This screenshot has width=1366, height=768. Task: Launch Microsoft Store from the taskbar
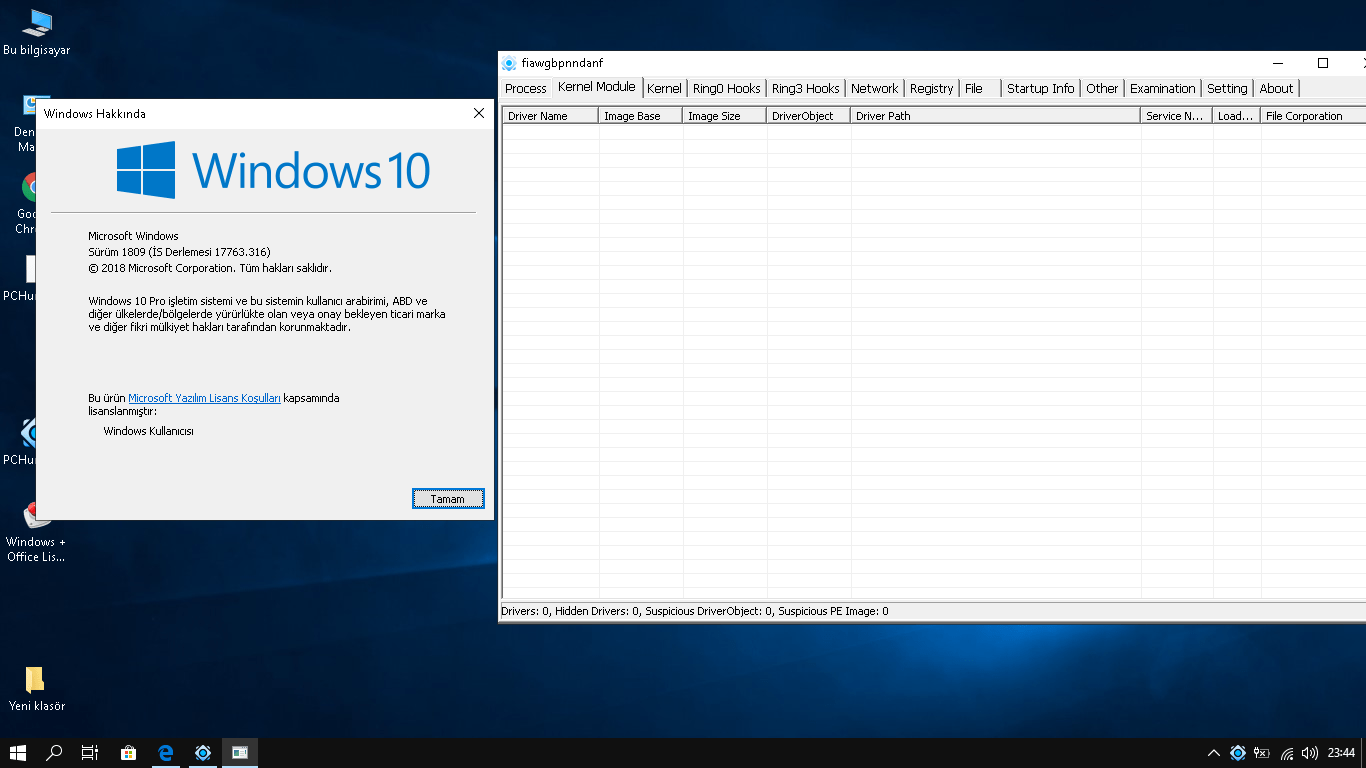tap(129, 753)
